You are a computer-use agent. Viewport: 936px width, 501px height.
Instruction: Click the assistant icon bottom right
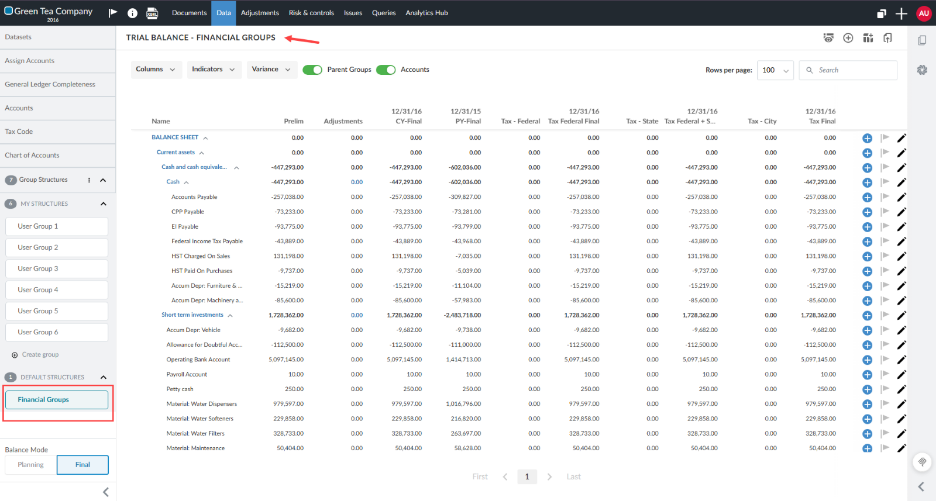pos(922,462)
